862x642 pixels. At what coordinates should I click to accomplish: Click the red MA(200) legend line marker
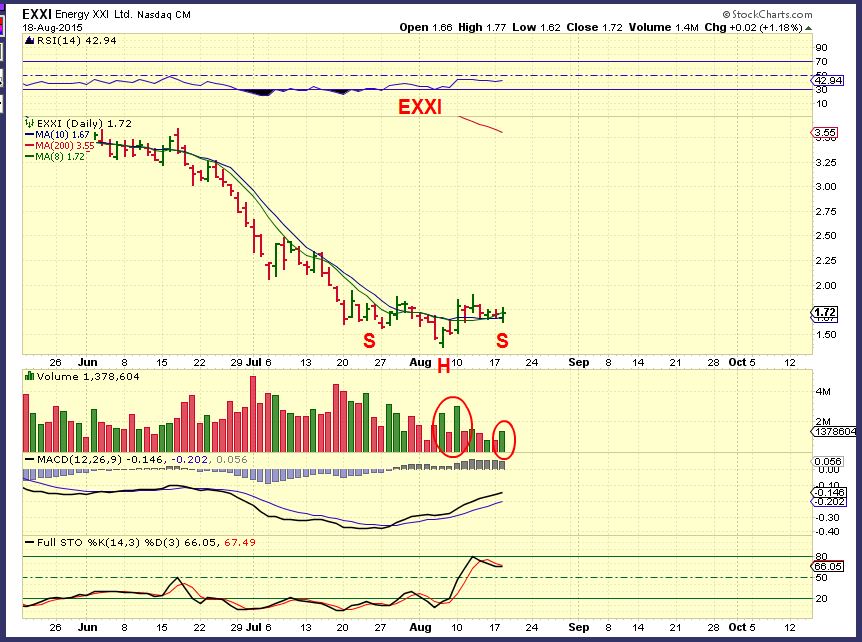[30, 146]
